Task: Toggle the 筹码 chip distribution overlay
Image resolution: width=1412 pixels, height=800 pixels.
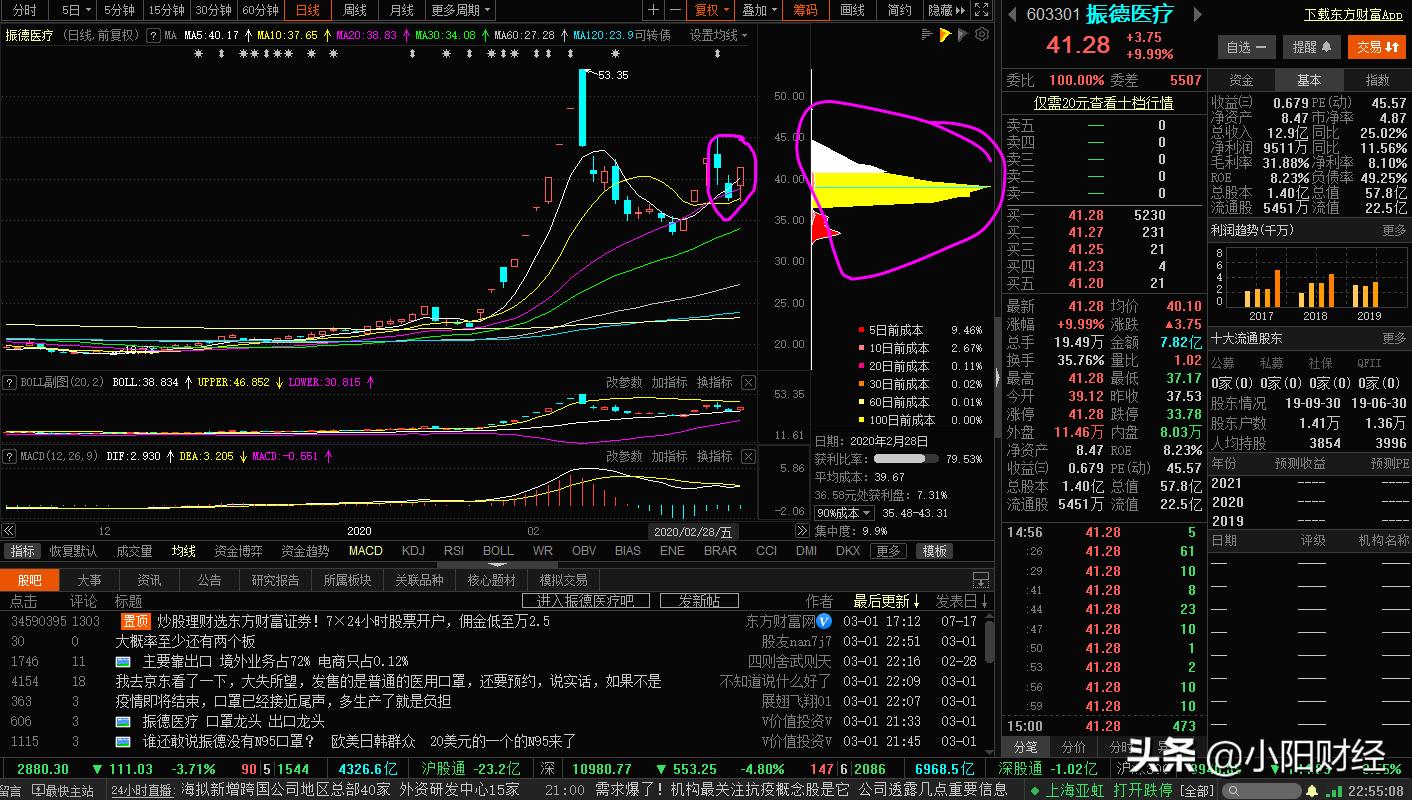Action: point(806,10)
